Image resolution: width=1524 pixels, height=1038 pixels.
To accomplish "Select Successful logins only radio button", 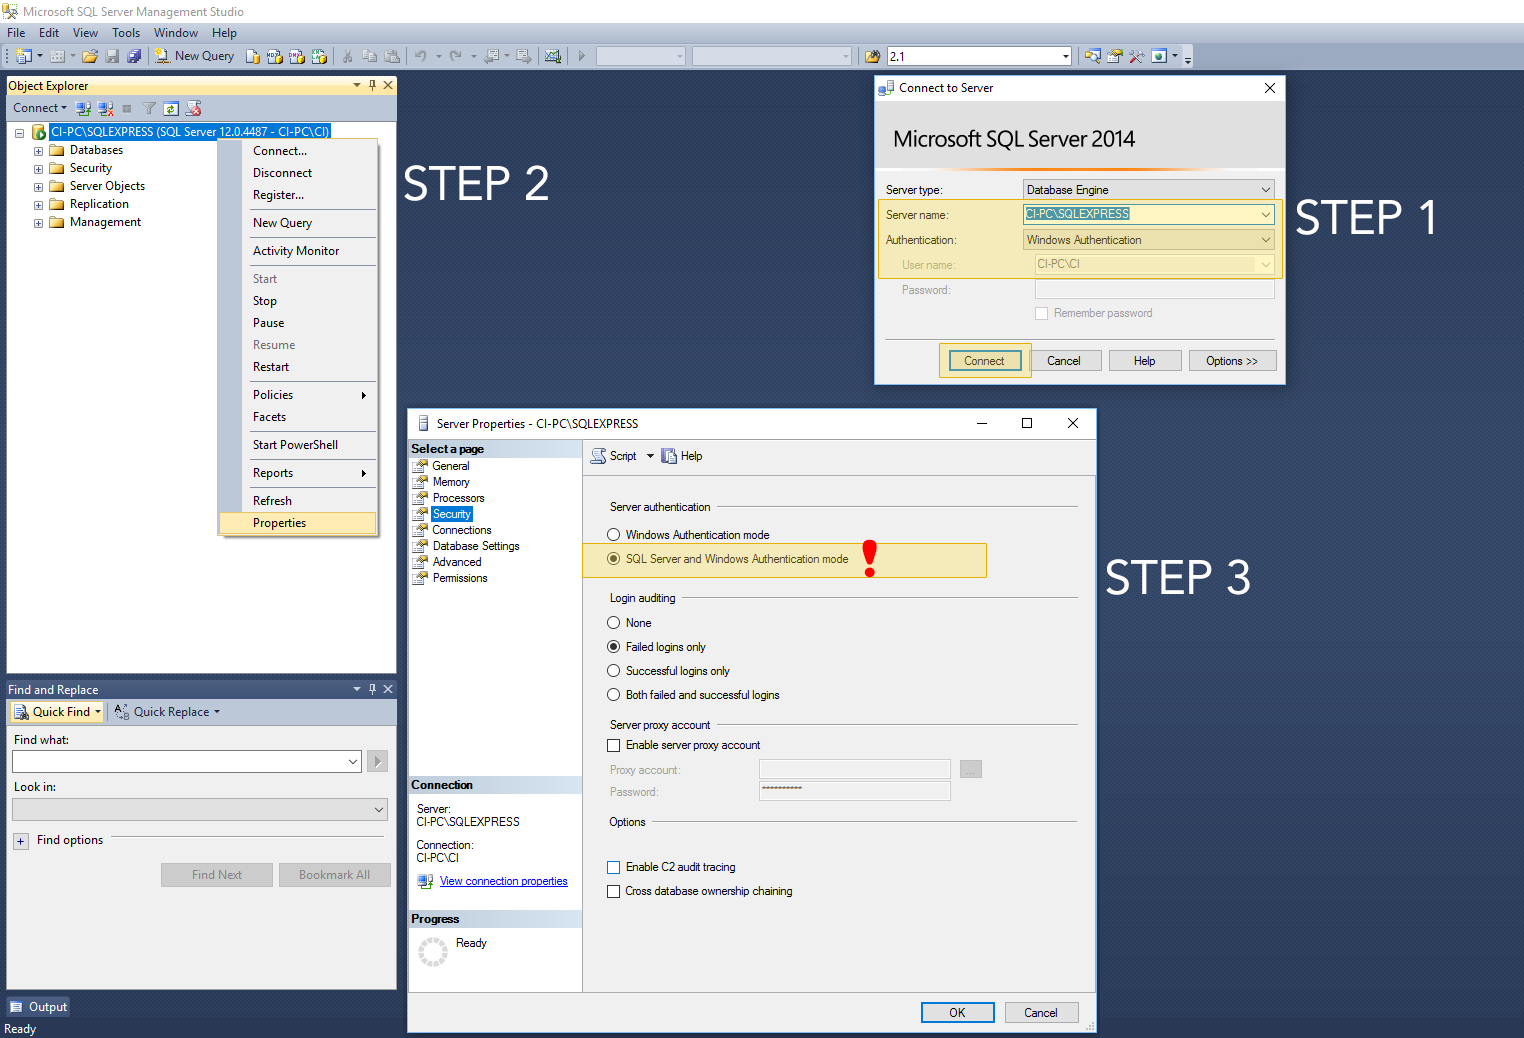I will click(x=614, y=671).
